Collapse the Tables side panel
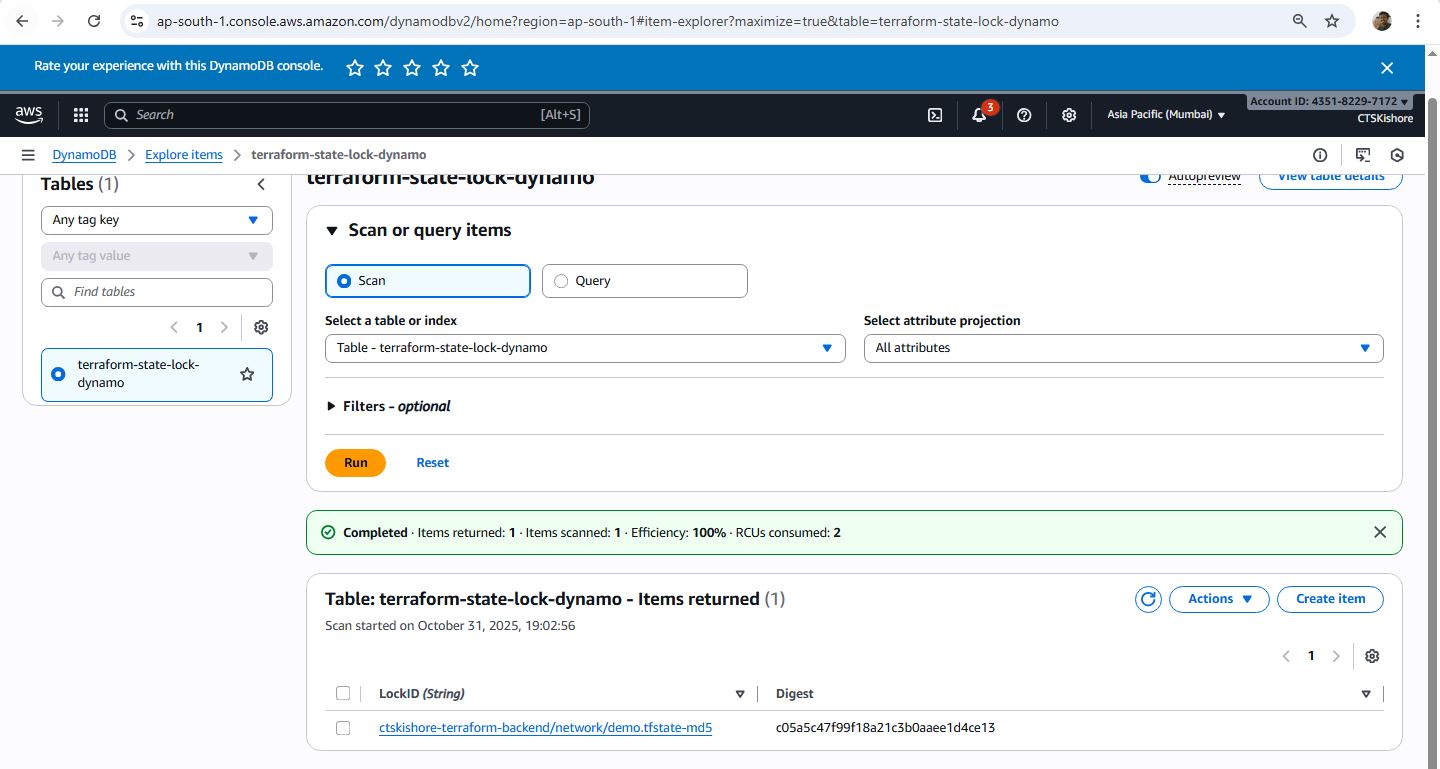The width and height of the screenshot is (1440, 769). click(x=261, y=184)
